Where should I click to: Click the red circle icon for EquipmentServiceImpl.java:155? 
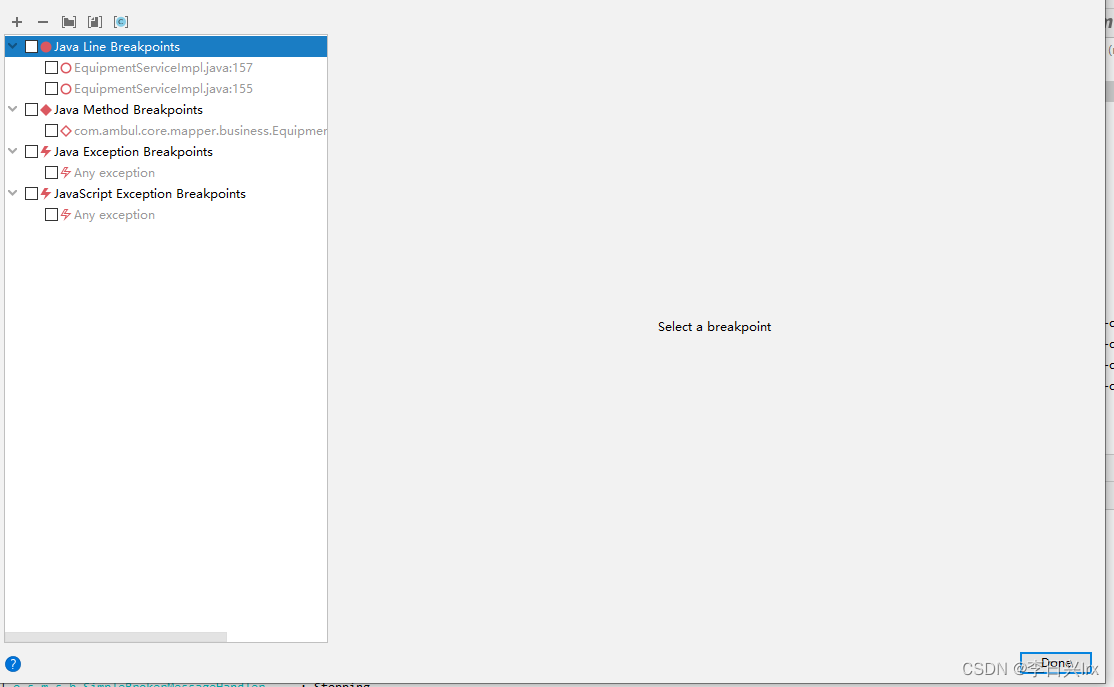[x=66, y=89]
